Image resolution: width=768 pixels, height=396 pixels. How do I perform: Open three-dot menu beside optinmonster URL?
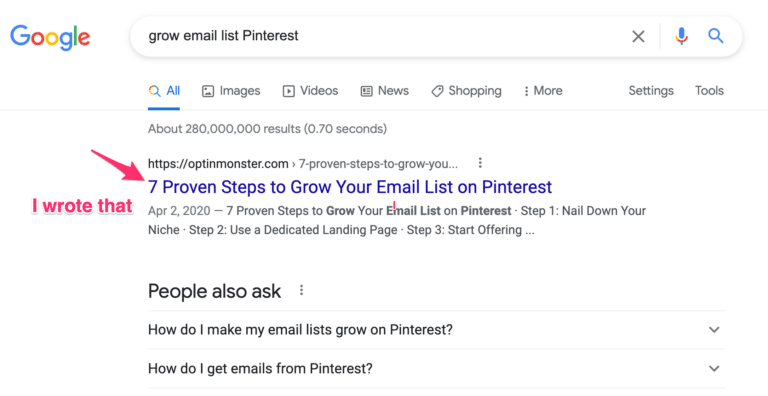(x=480, y=162)
